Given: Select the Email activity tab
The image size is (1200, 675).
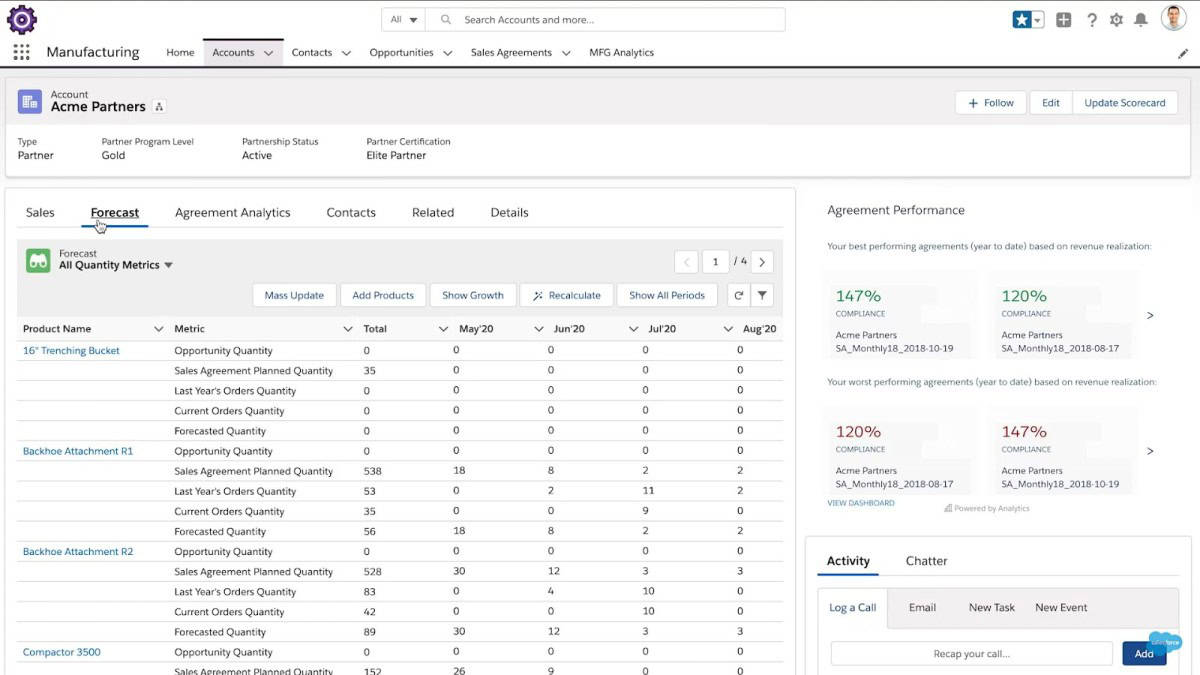Looking at the screenshot, I should coord(922,608).
